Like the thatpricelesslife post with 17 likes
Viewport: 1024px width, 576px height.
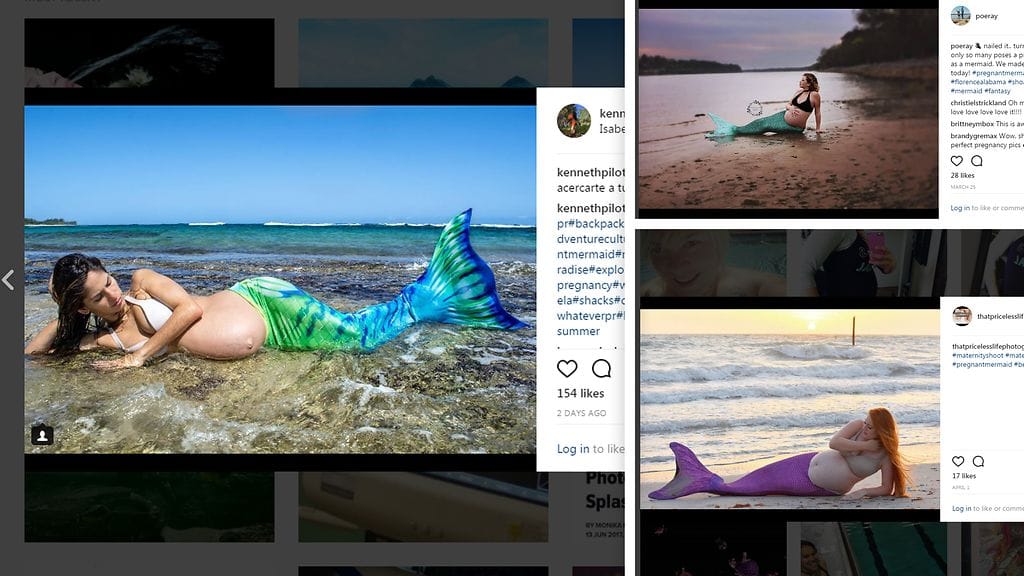click(x=958, y=461)
